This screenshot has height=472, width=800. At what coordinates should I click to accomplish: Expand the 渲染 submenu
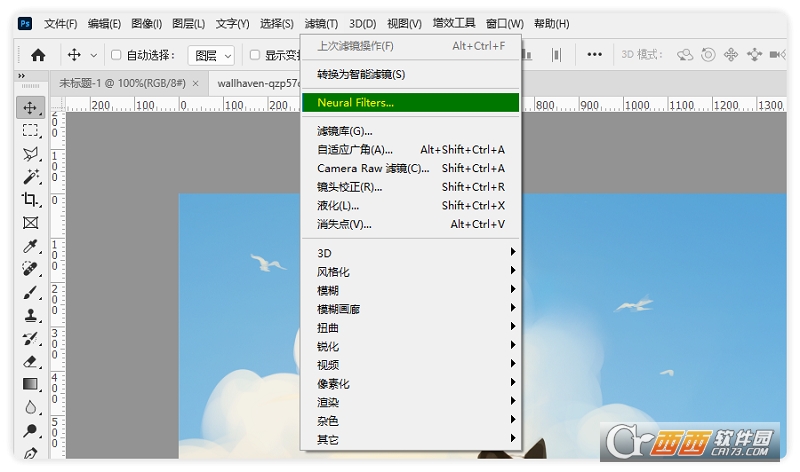411,402
